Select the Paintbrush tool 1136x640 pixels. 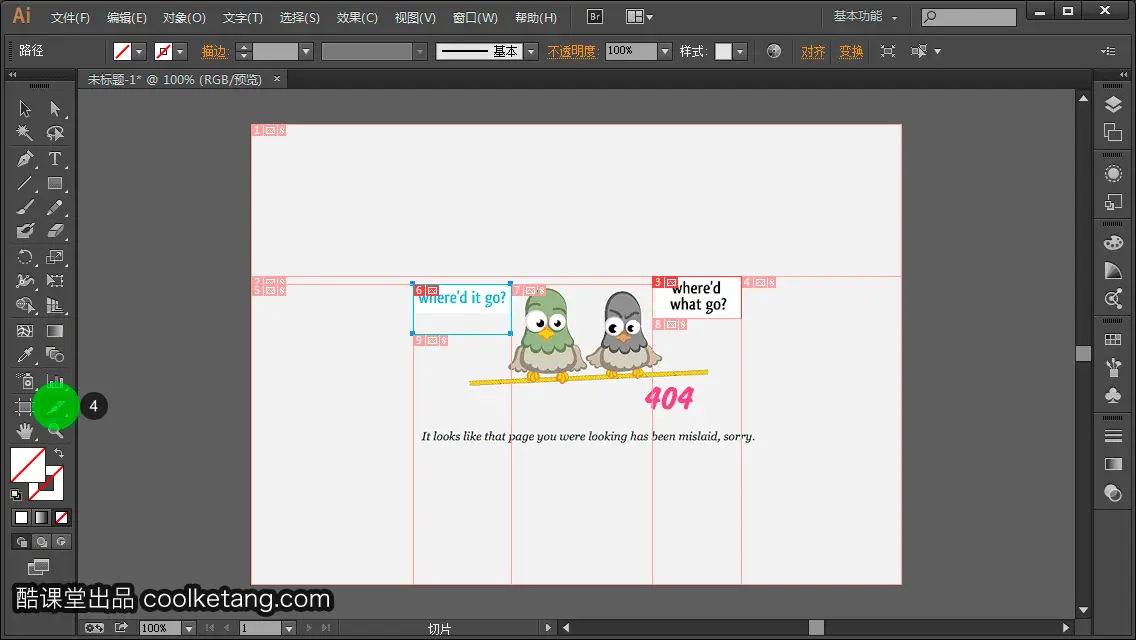pos(25,207)
